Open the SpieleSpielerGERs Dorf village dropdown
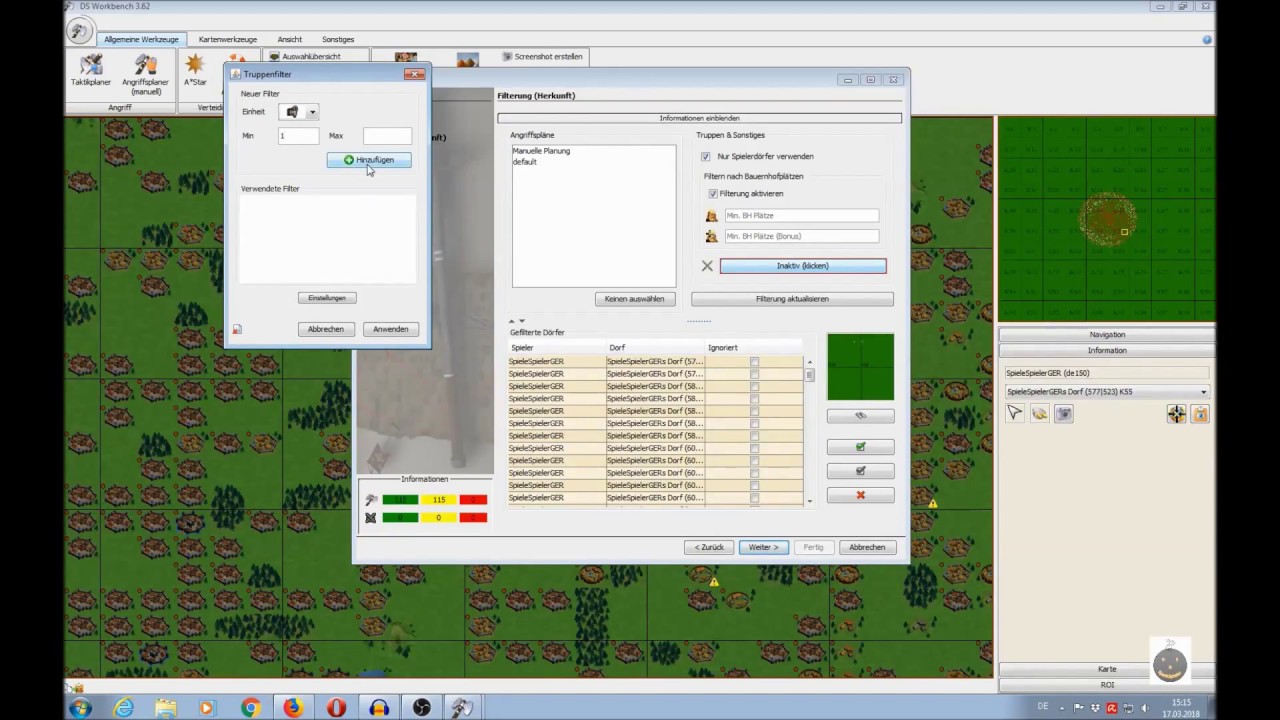This screenshot has height=720, width=1280. point(1107,392)
